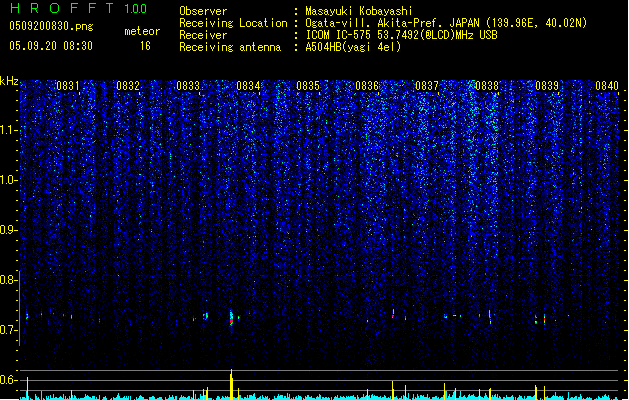Click the 0836 time marker

coord(367,86)
